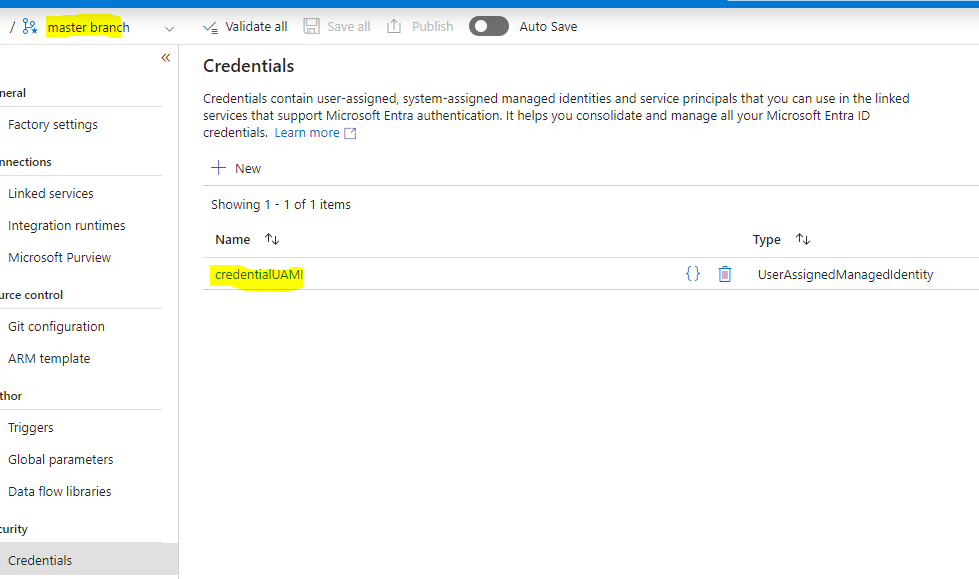Viewport: 979px width, 579px height.
Task: Open Triggers from the sidebar
Action: [x=30, y=427]
